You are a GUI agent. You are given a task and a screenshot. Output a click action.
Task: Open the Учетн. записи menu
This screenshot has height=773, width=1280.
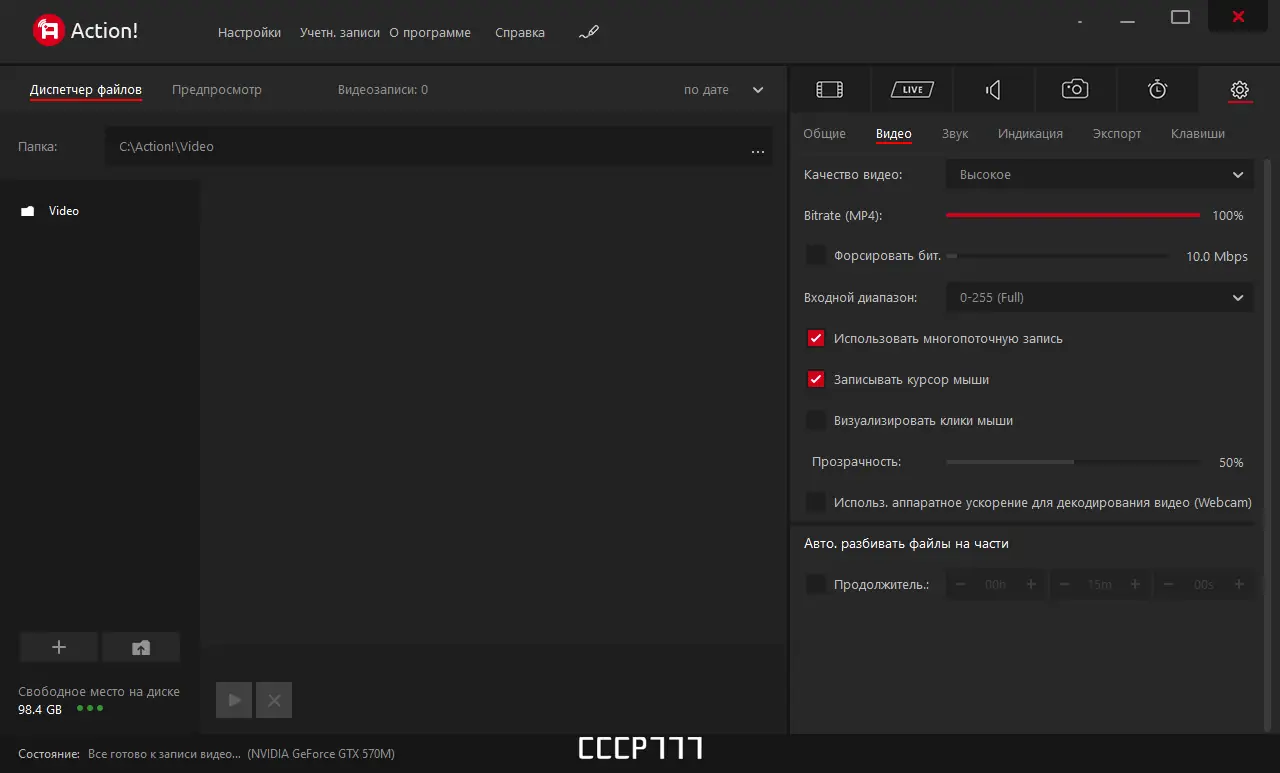[340, 32]
